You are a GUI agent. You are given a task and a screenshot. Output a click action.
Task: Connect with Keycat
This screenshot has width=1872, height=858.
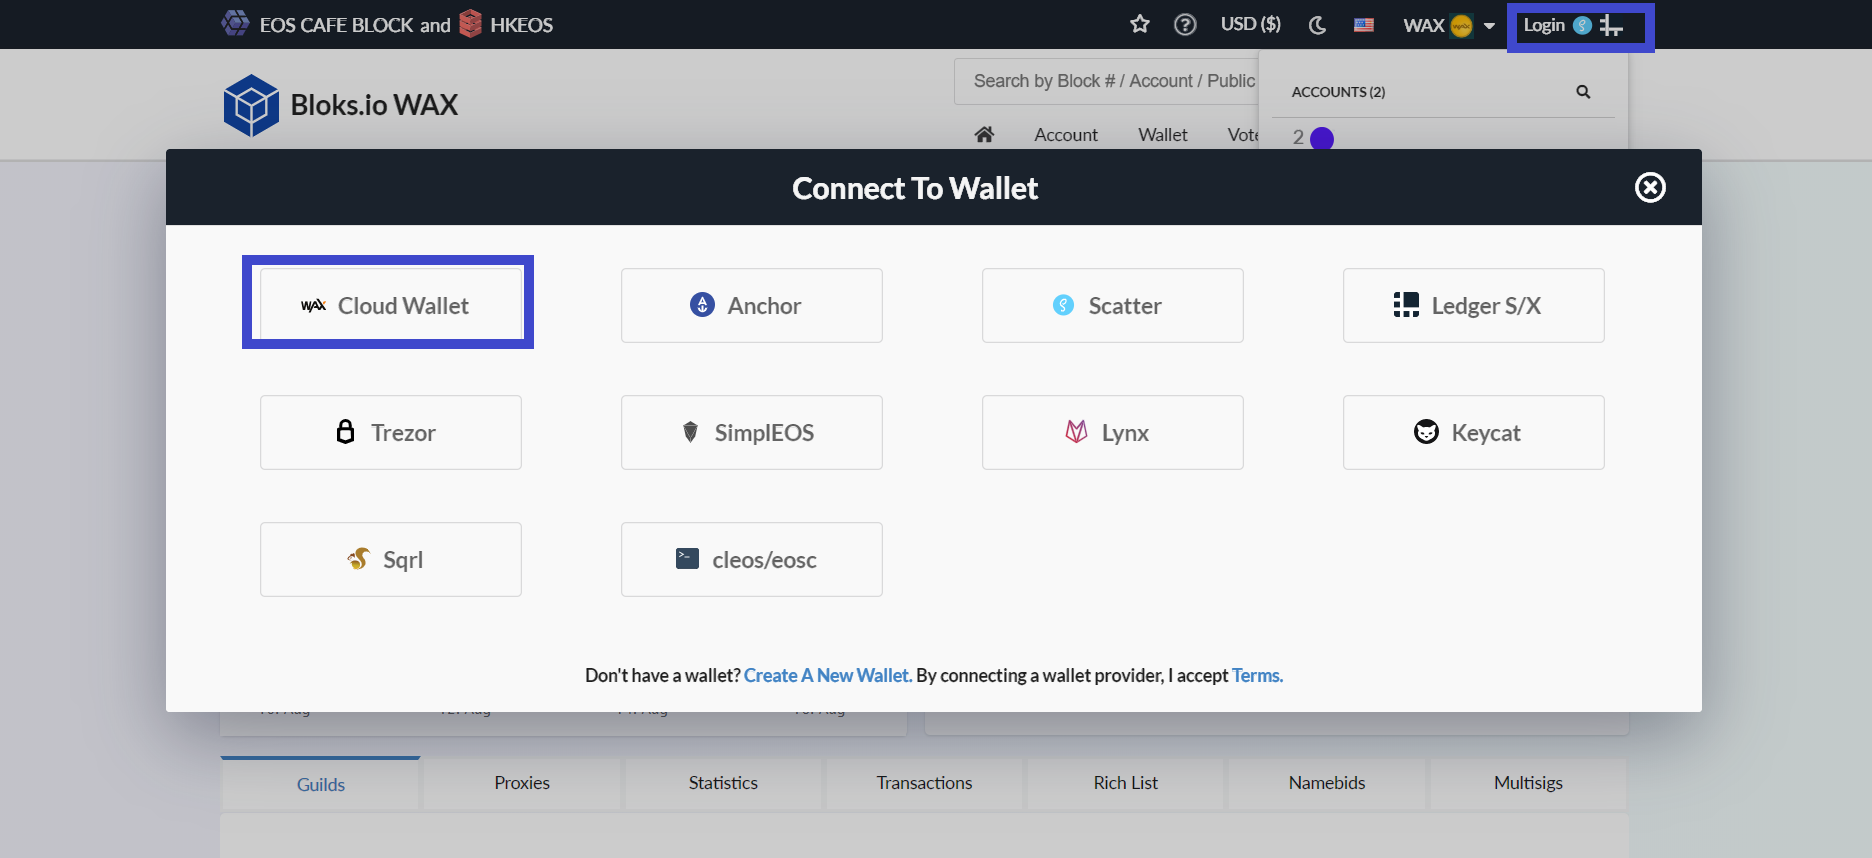1474,432
